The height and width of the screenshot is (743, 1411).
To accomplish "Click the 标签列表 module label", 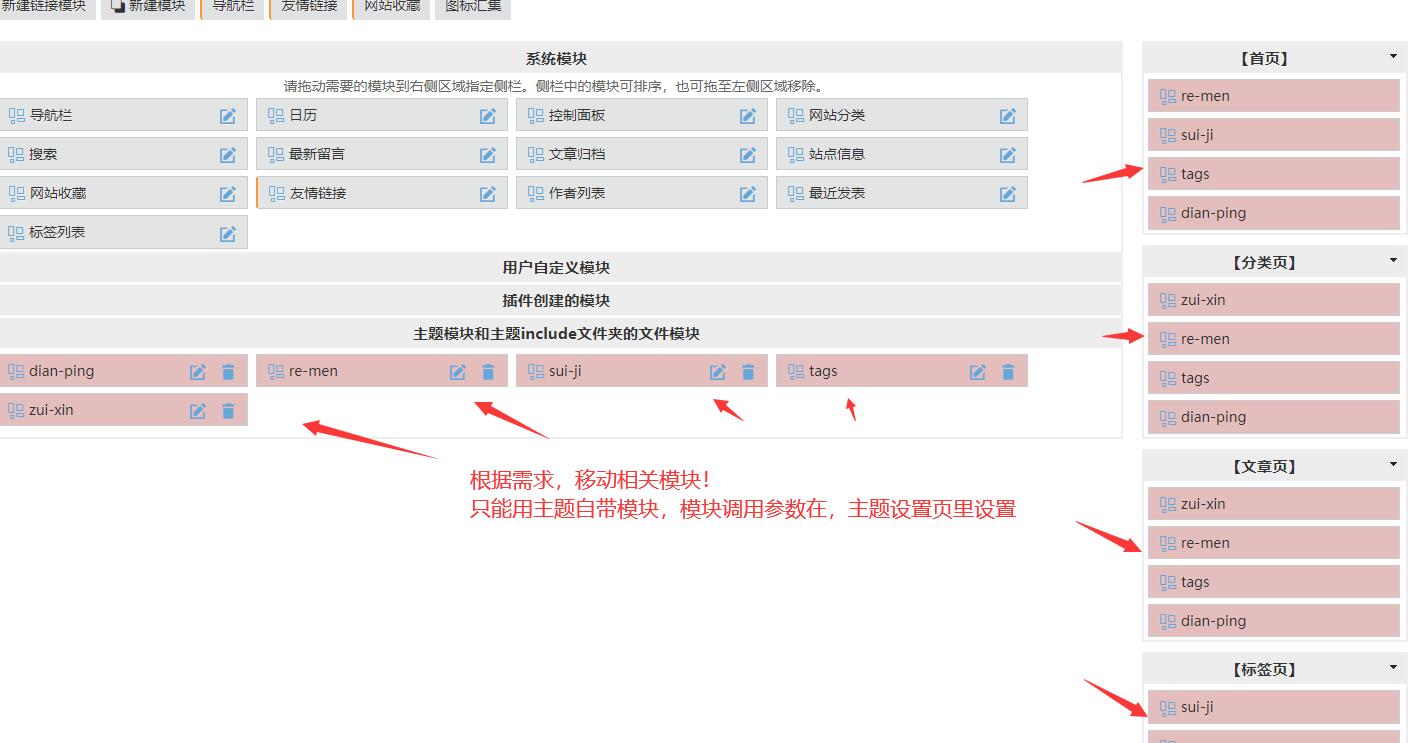I will click(57, 233).
